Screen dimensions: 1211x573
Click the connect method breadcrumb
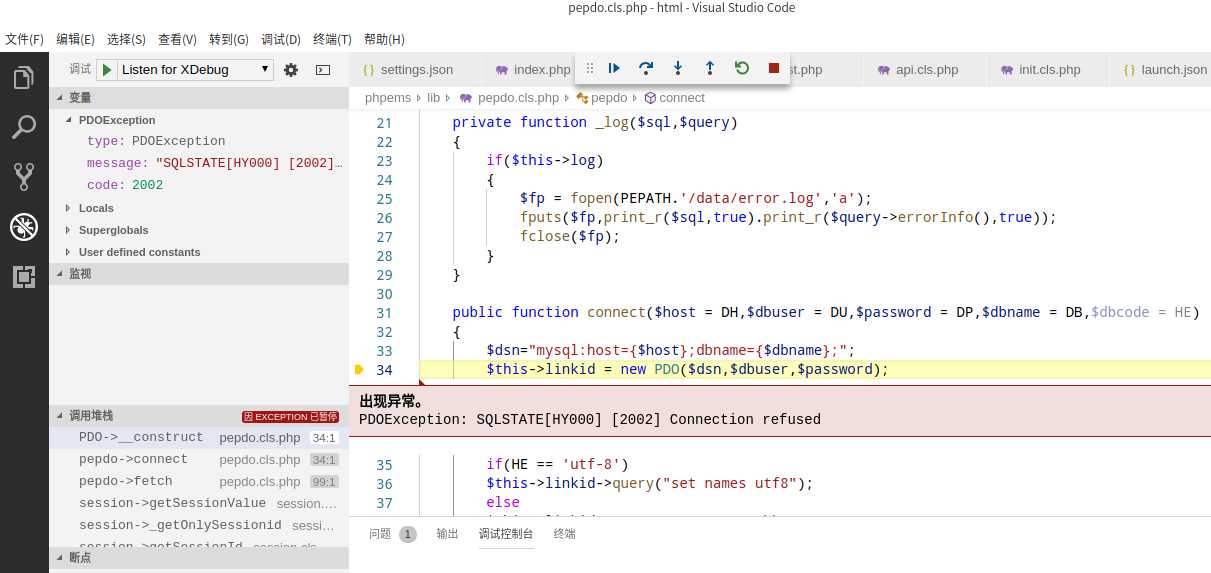point(682,98)
